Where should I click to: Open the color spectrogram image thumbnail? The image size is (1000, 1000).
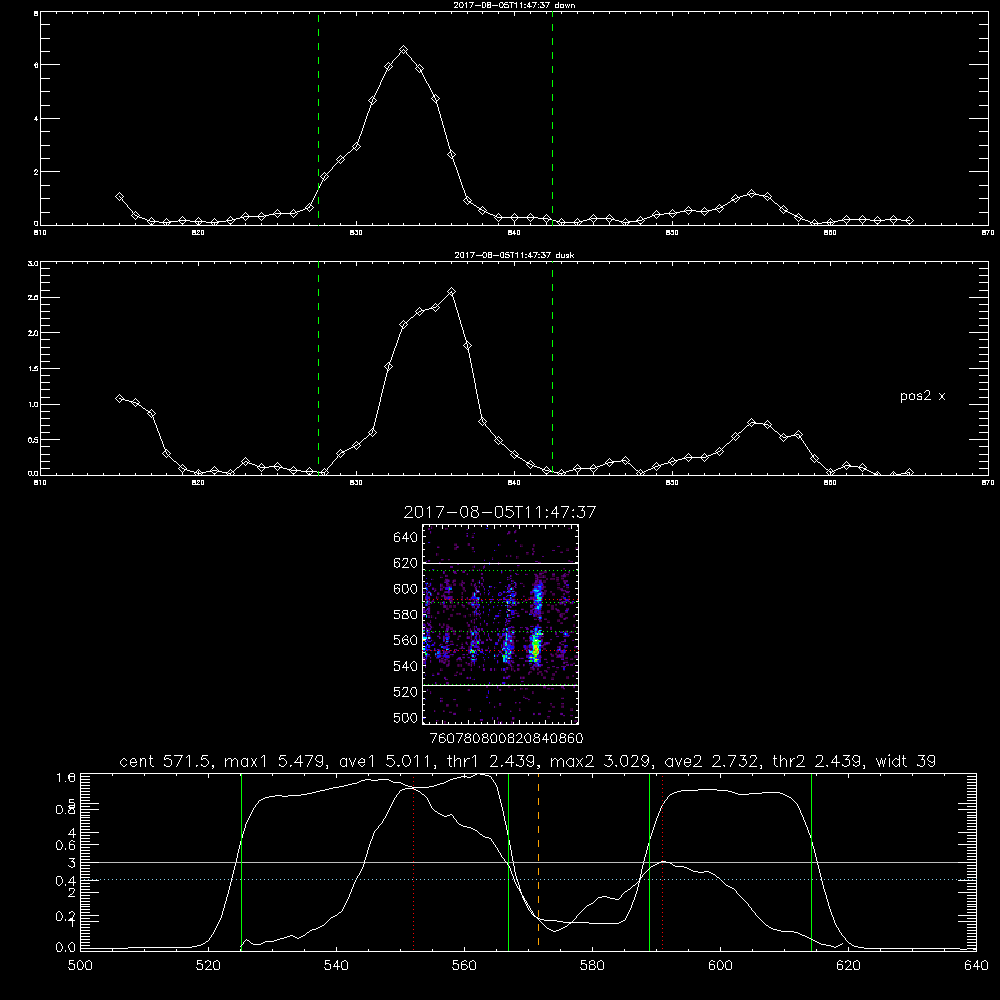(x=501, y=624)
